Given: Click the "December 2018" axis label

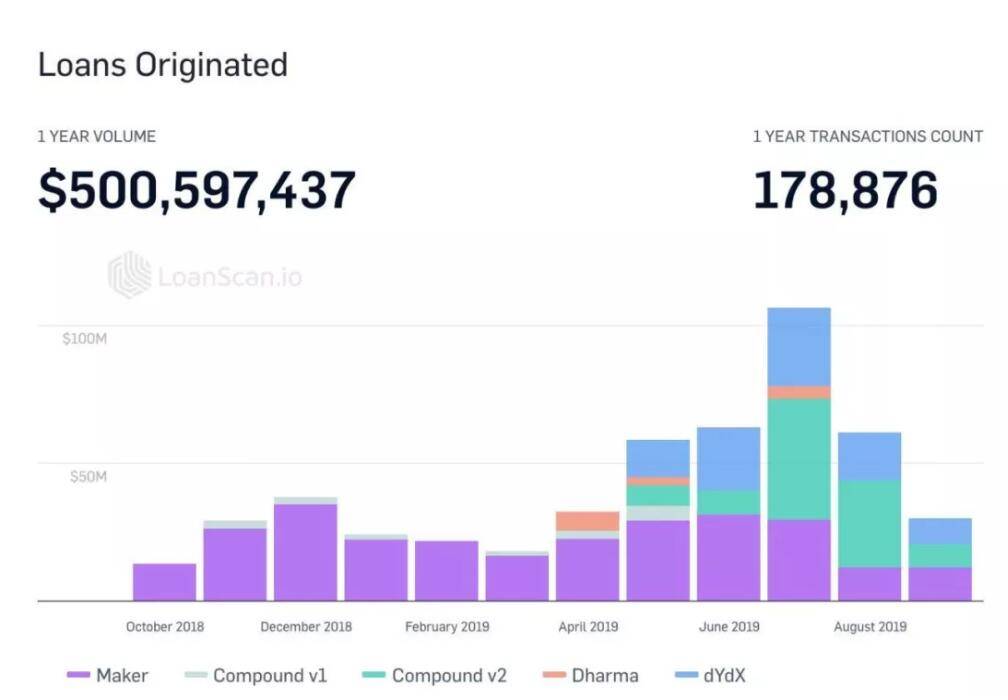Looking at the screenshot, I should 306,627.
